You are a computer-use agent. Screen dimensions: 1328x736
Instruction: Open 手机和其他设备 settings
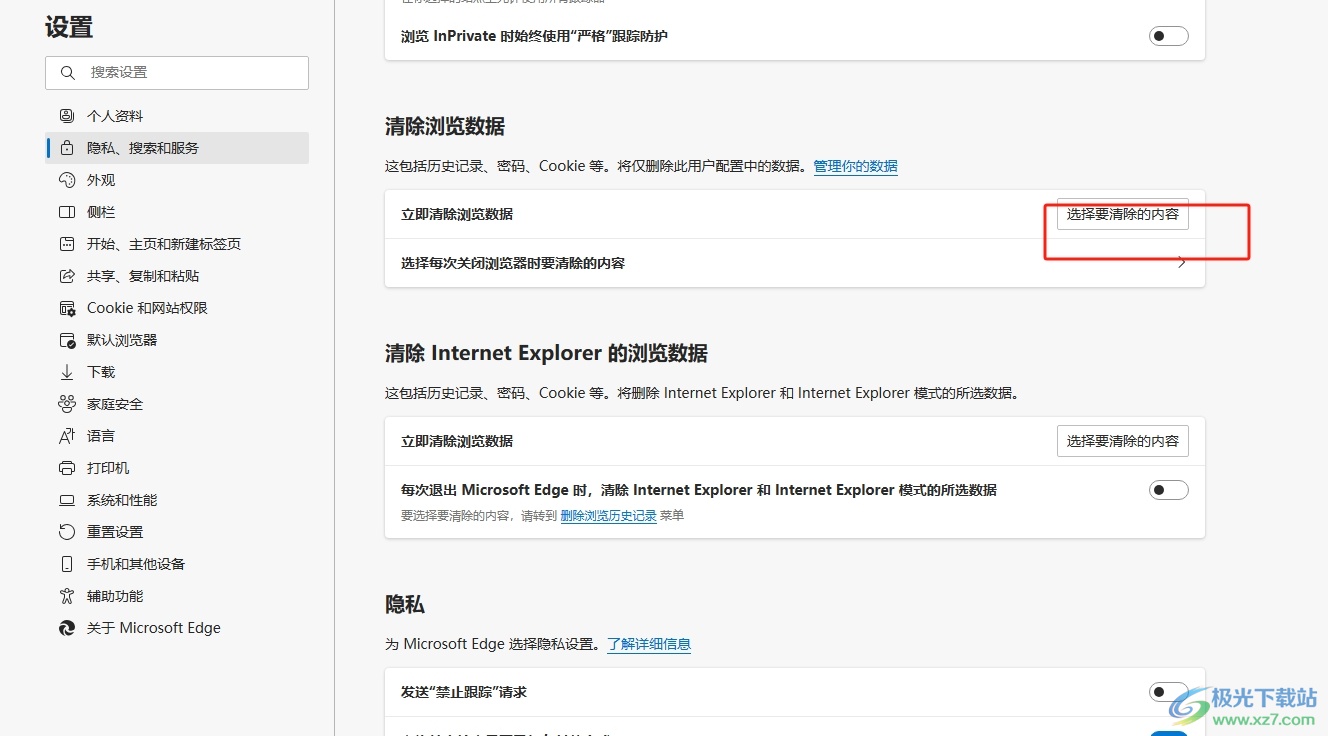point(177,564)
